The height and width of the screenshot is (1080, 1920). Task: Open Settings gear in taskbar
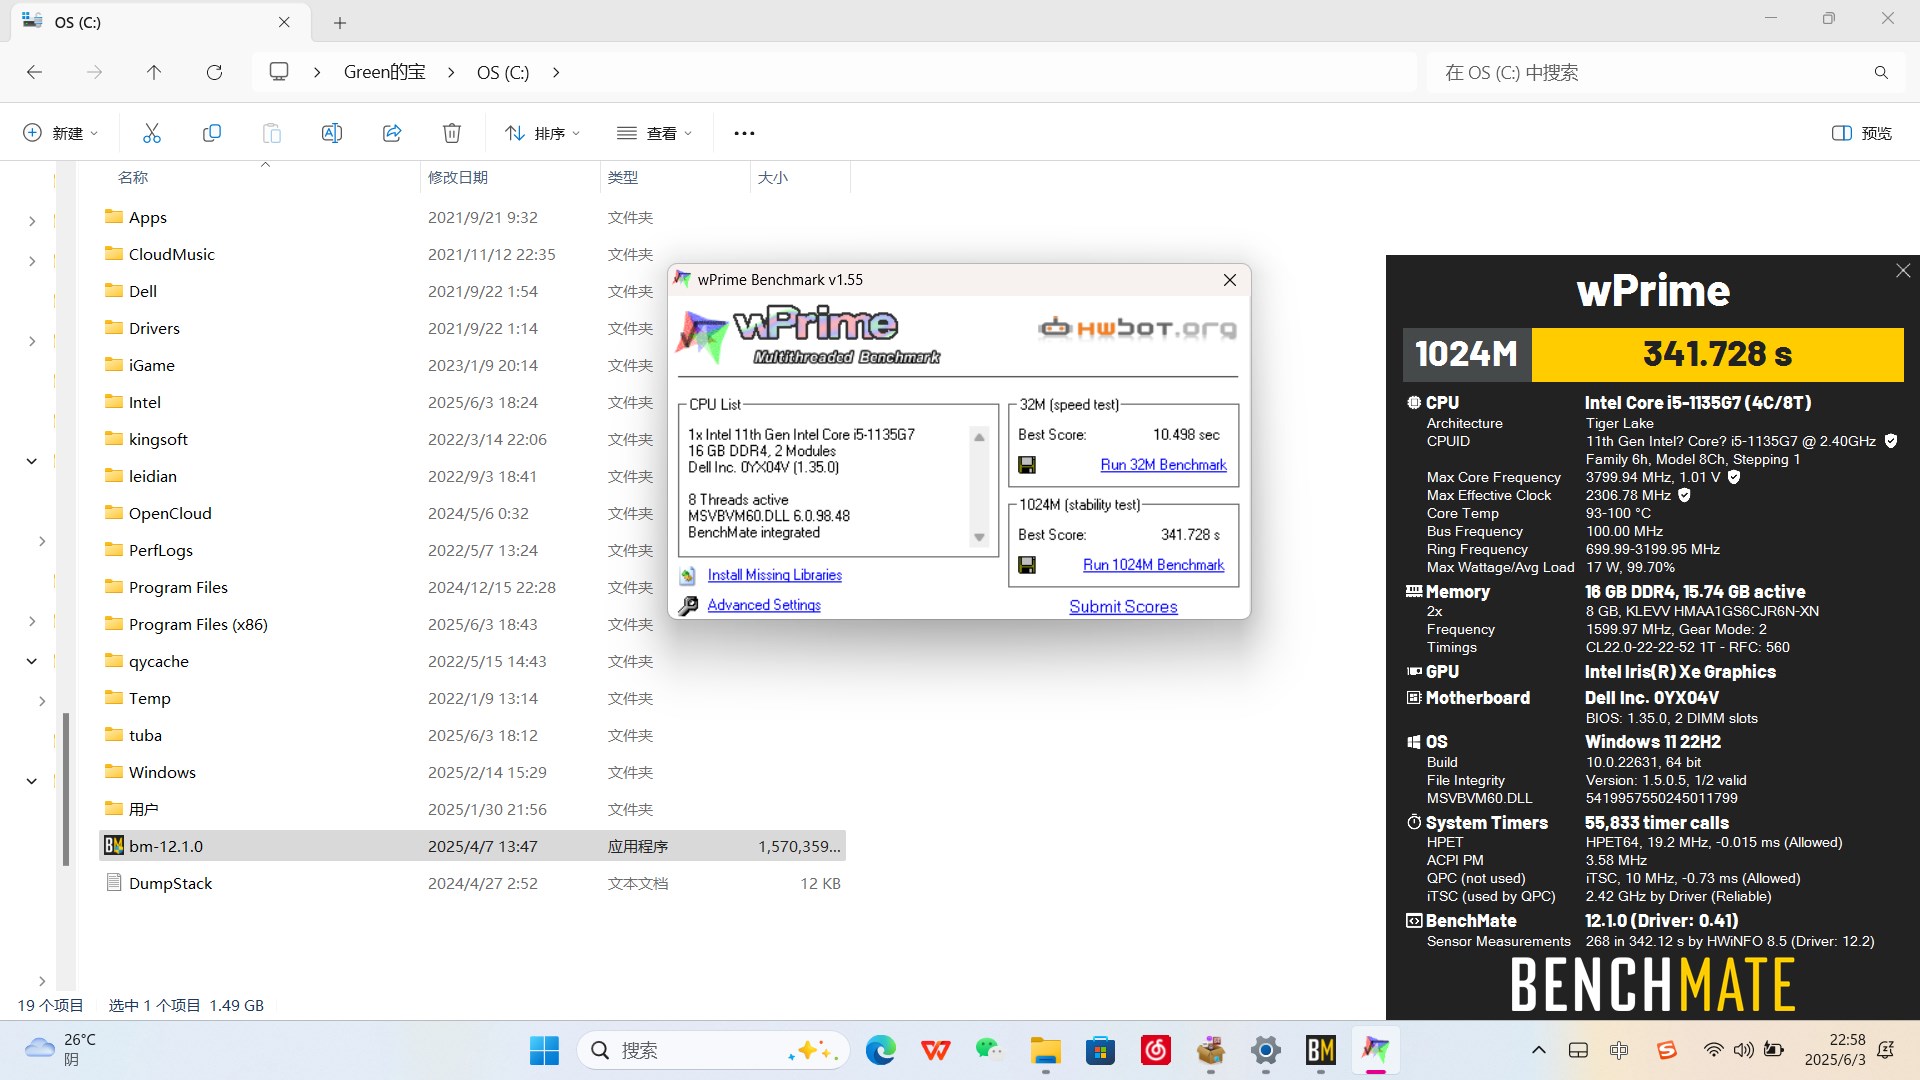pos(1266,1050)
